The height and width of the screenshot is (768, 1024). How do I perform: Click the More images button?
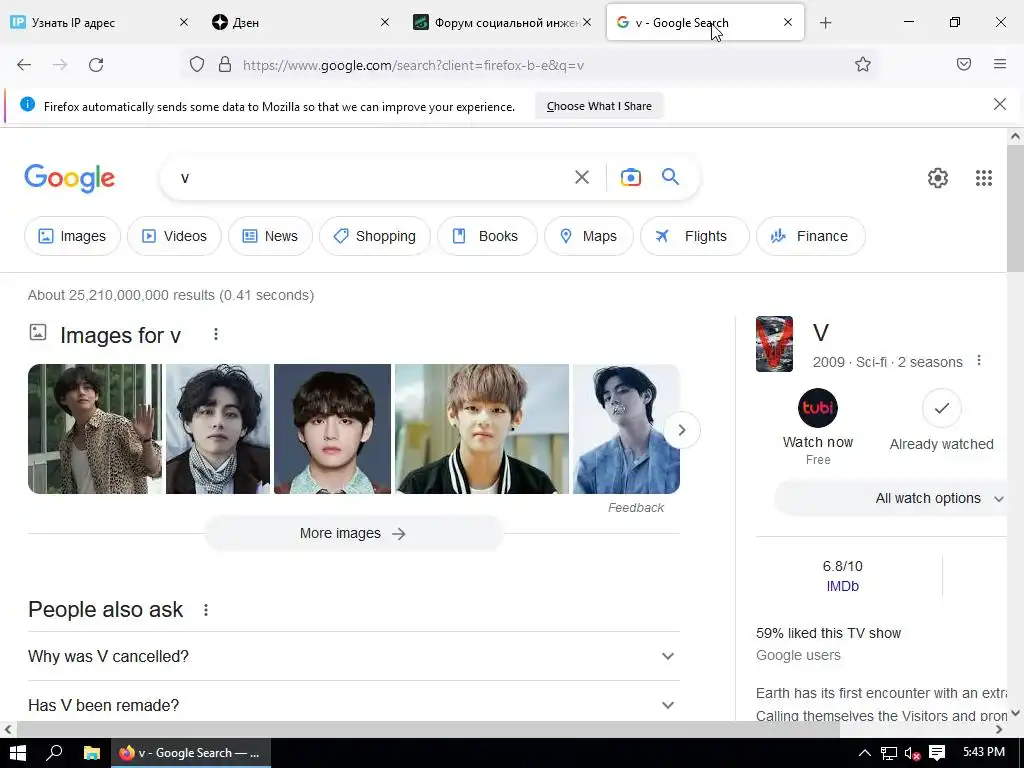354,534
